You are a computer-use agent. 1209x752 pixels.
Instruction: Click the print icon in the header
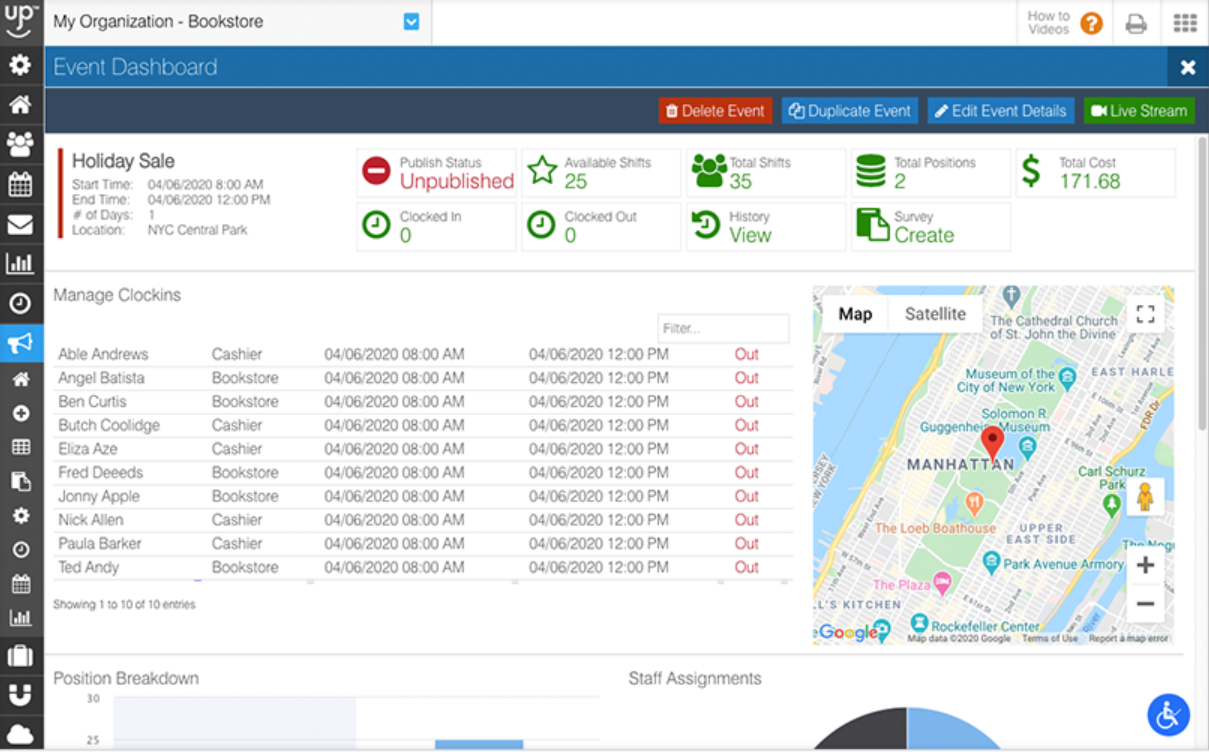point(1135,22)
